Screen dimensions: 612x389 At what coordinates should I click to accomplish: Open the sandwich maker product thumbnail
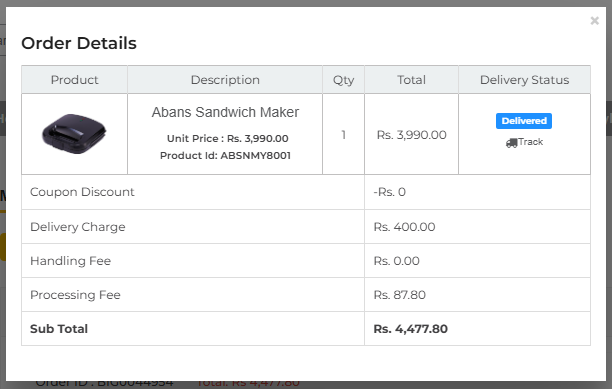[x=74, y=134]
